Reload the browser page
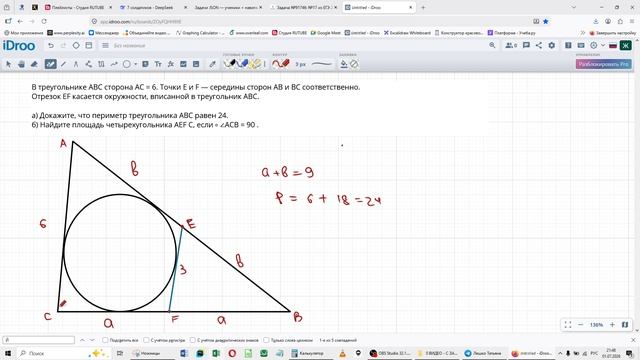This screenshot has height=360, width=640. (x=44, y=21)
